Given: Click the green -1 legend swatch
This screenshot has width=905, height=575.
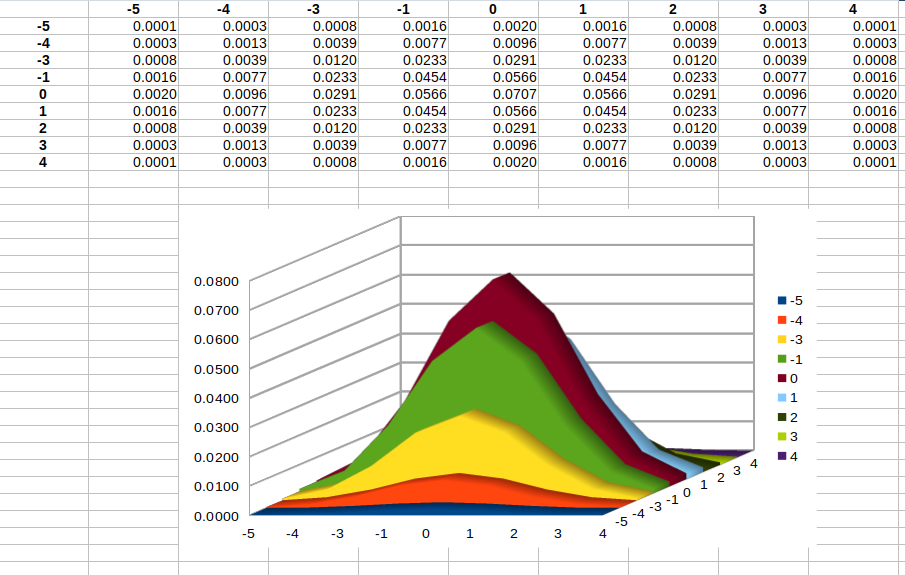Looking at the screenshot, I should coord(782,359).
